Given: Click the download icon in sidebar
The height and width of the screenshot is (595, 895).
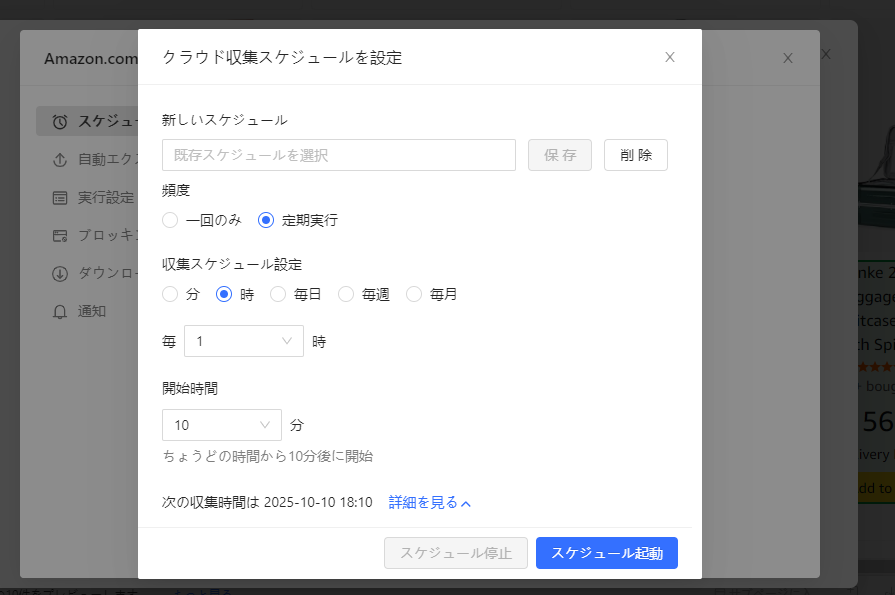Looking at the screenshot, I should pos(60,274).
